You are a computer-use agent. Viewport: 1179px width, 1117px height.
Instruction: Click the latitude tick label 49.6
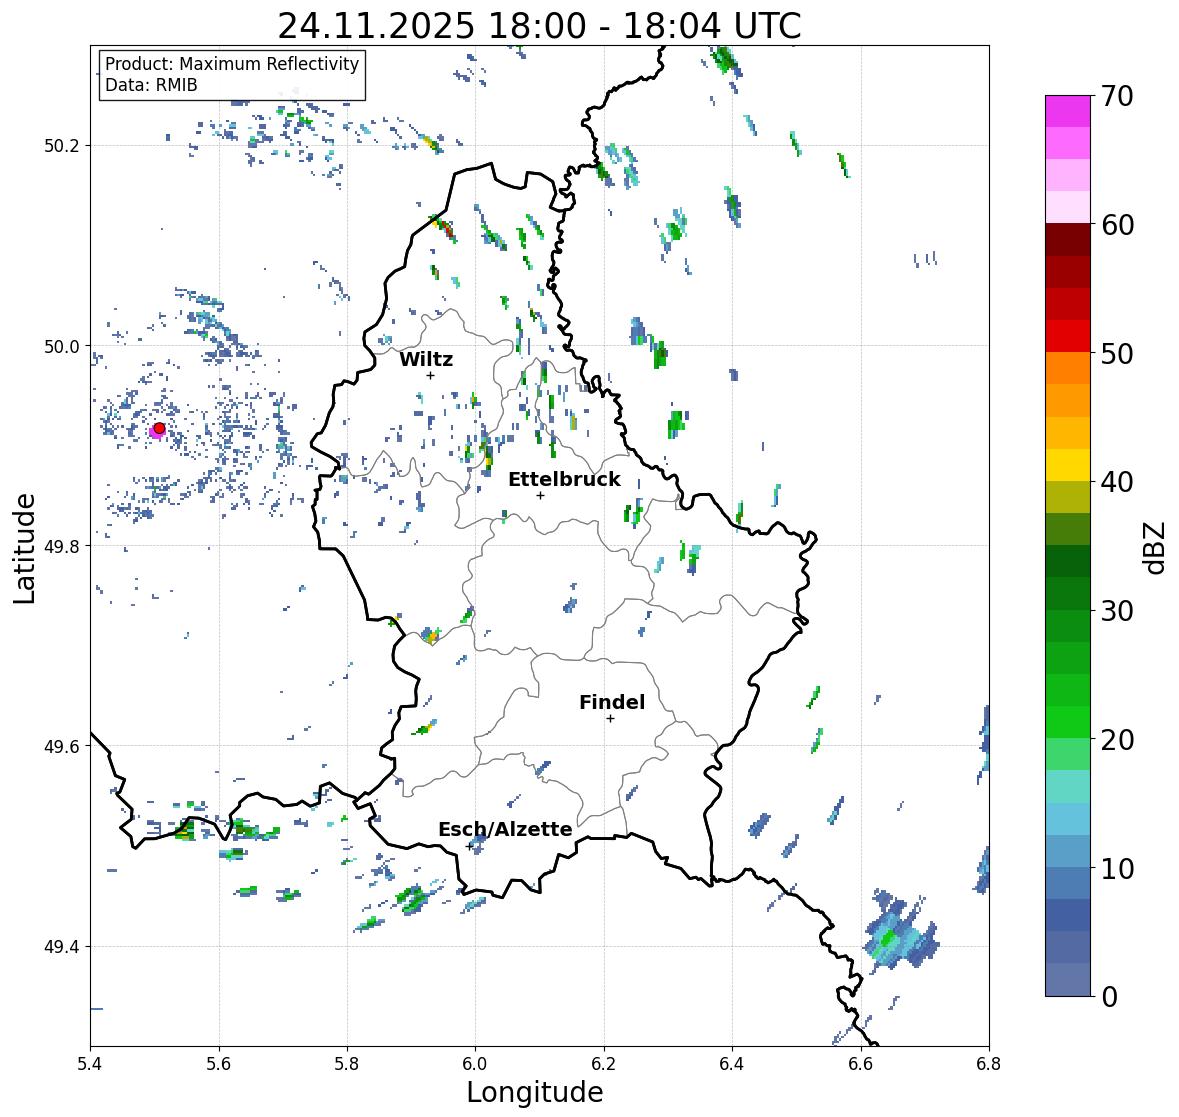(62, 746)
